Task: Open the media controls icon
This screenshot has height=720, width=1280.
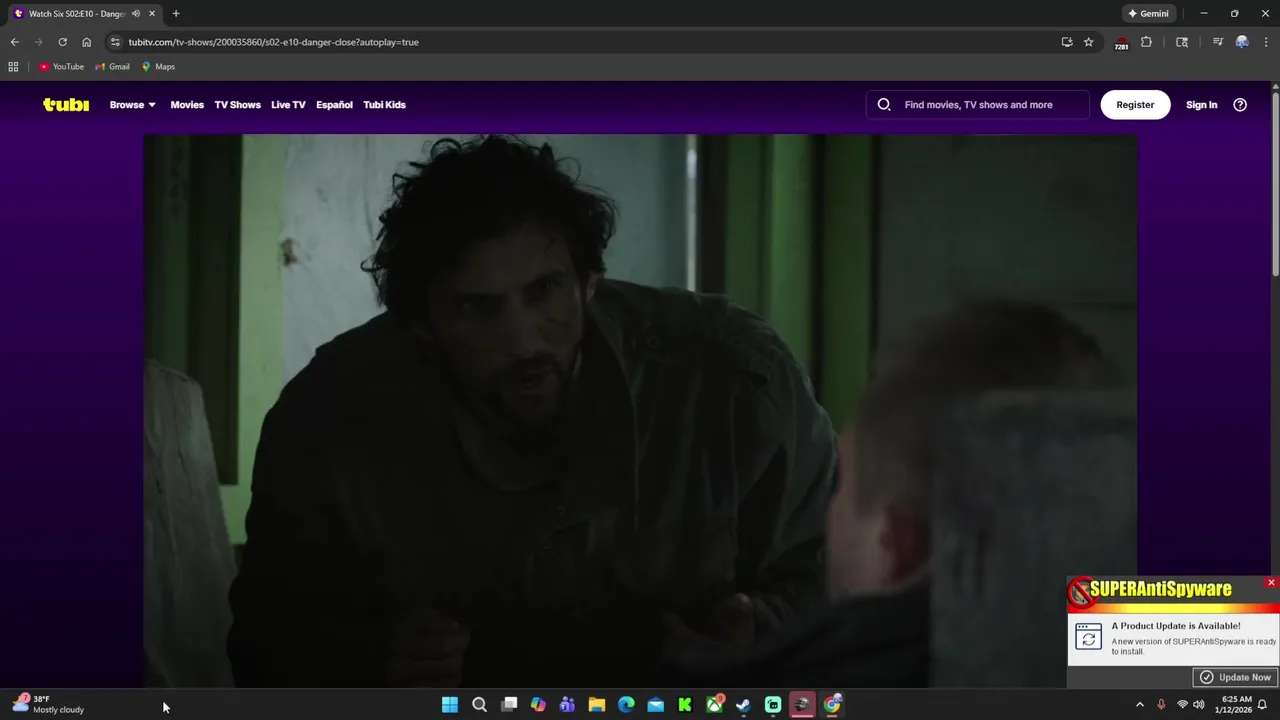Action: (1217, 42)
